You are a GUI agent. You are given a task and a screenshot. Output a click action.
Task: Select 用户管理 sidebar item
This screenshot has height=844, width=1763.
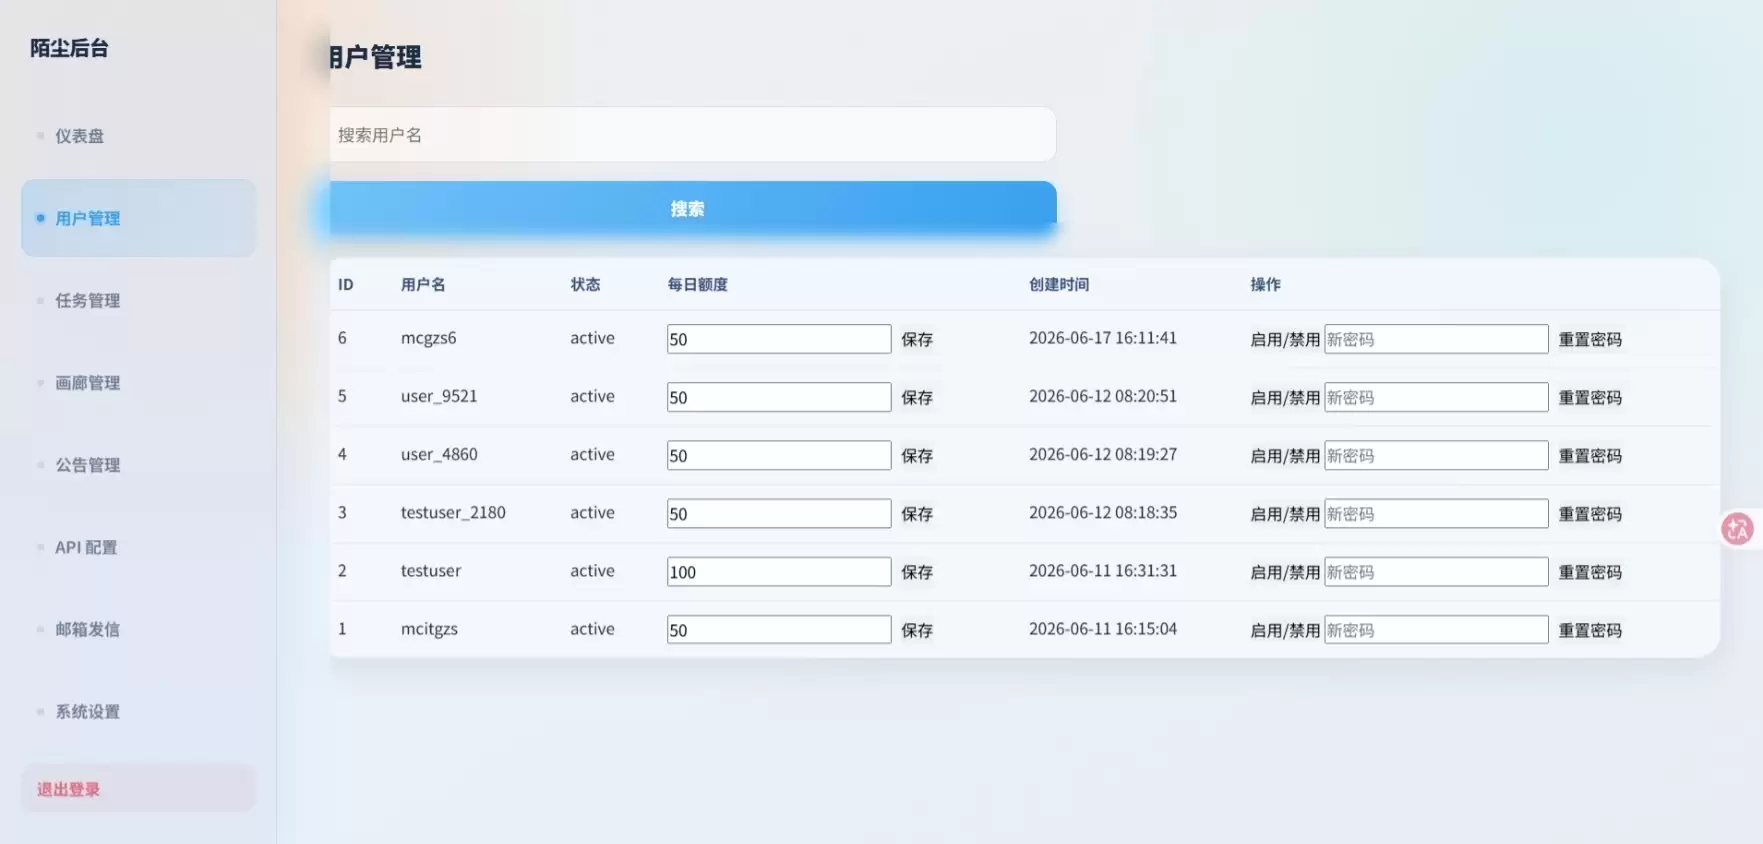[138, 218]
